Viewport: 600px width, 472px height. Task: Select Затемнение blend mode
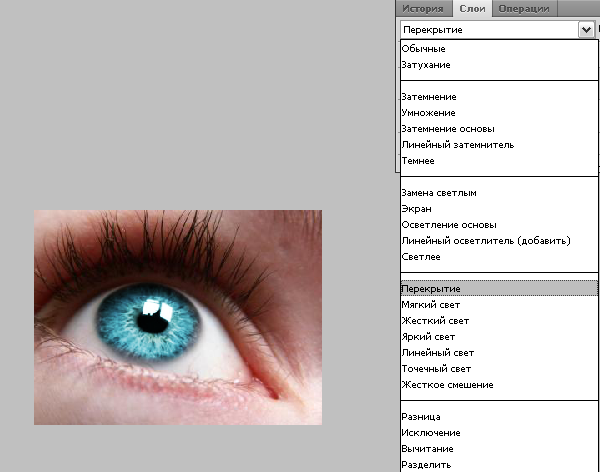click(428, 97)
